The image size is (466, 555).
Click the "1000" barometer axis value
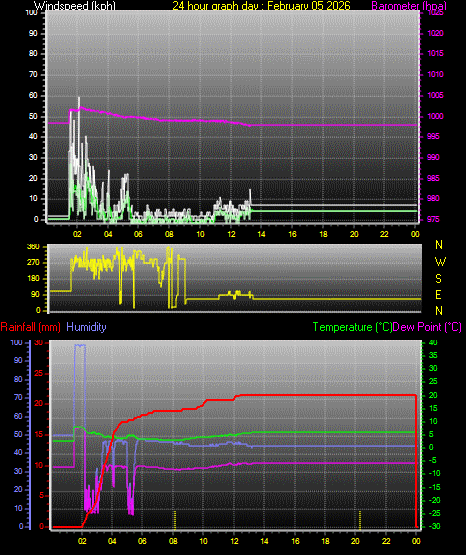436,116
